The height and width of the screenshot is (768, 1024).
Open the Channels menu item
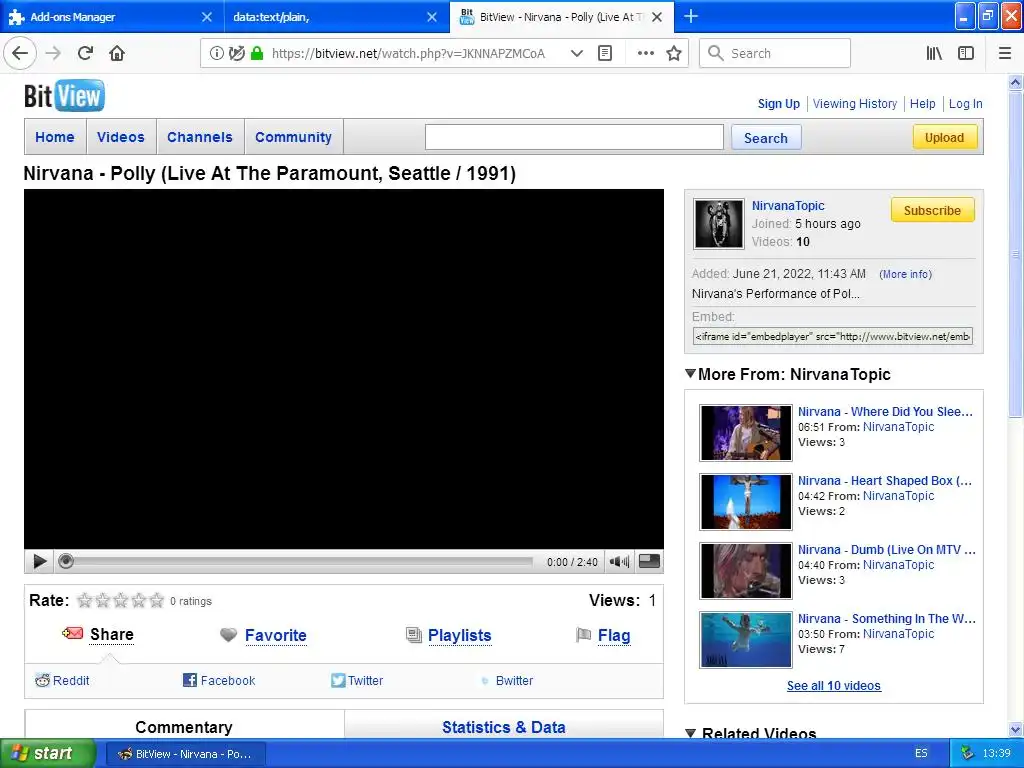click(200, 137)
